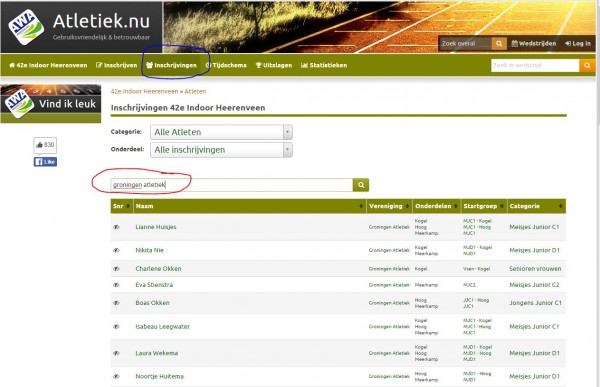Viewport: 600px width, 387px height.
Task: Click the Log in icon link
Action: click(578, 43)
